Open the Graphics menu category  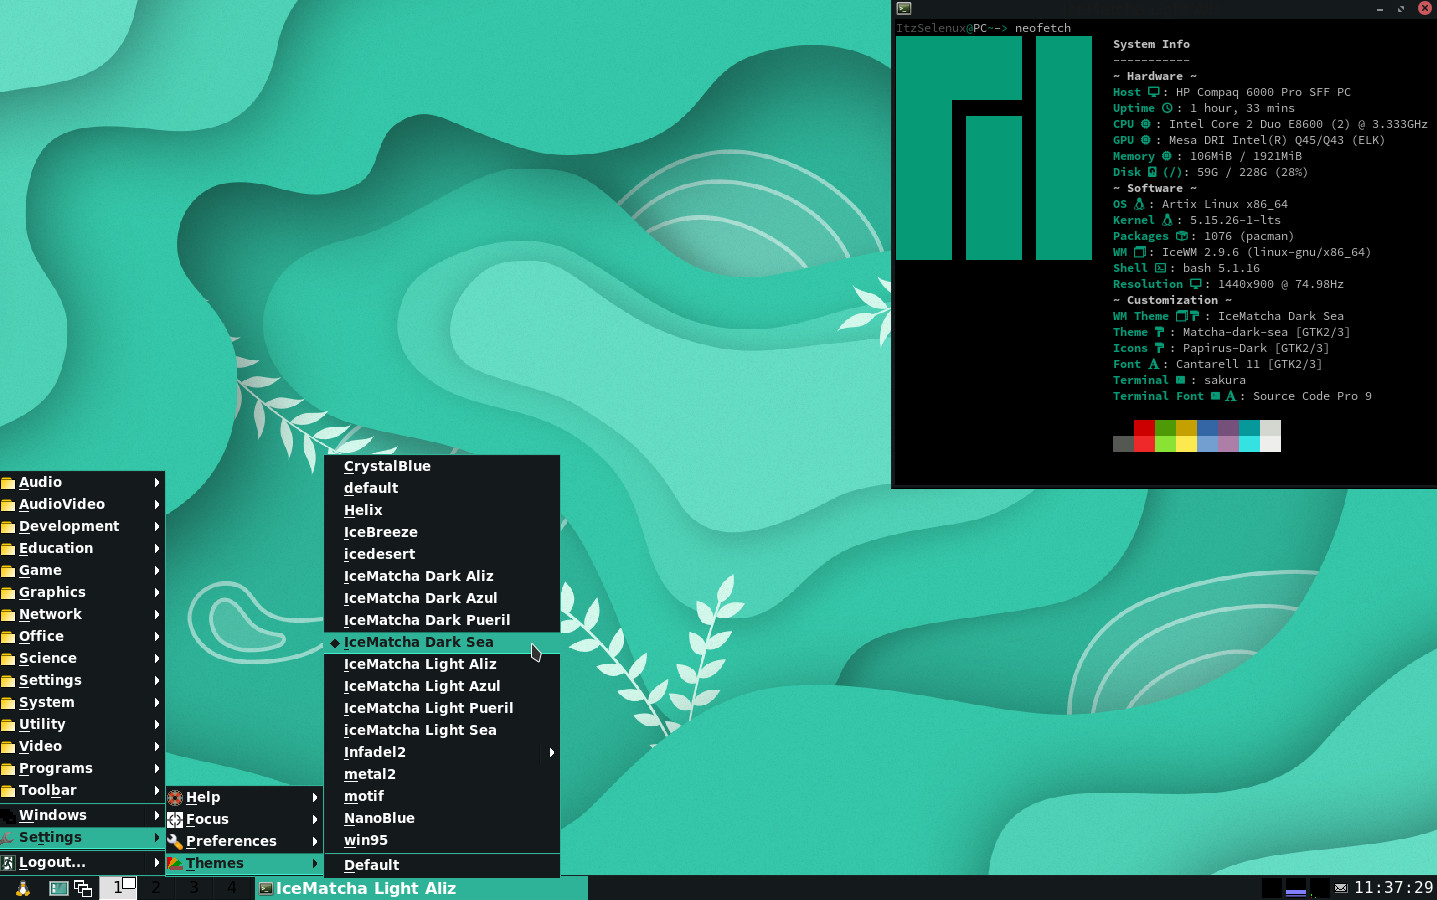82,592
